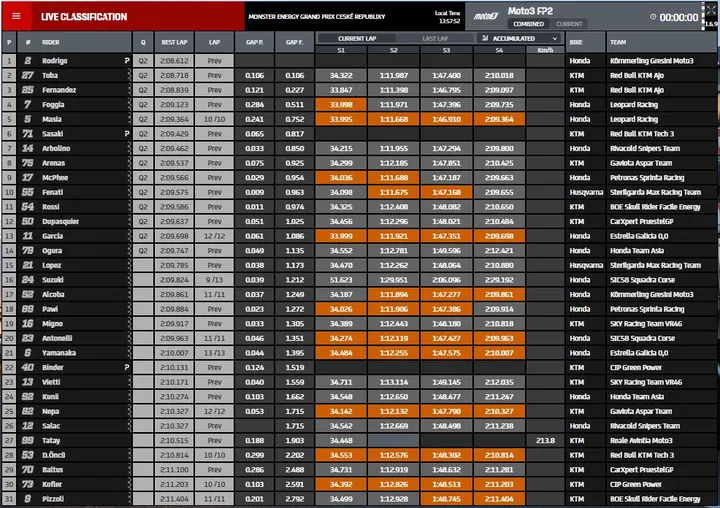
Task: Click the pit P marker on Rodrigo's row
Action: [x=127, y=61]
